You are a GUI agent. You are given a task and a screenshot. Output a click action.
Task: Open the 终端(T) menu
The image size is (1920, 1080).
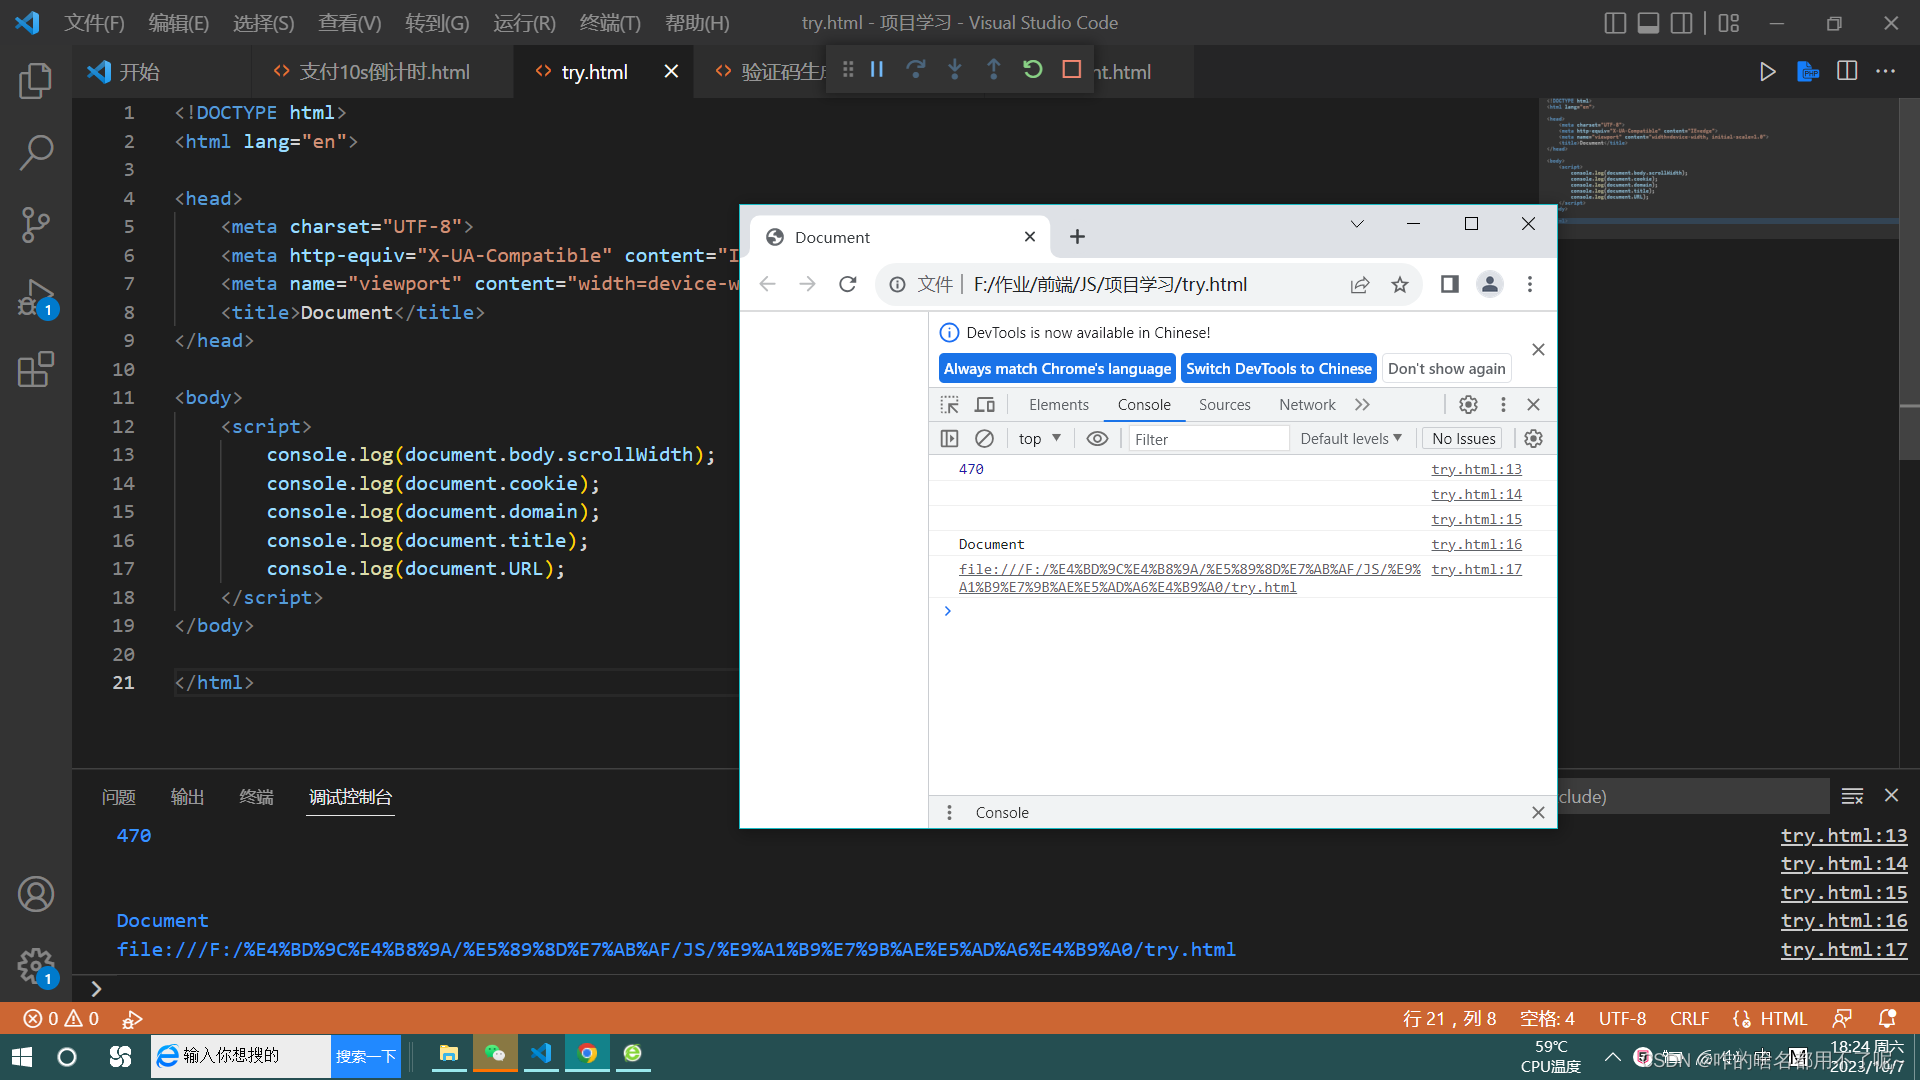[610, 23]
